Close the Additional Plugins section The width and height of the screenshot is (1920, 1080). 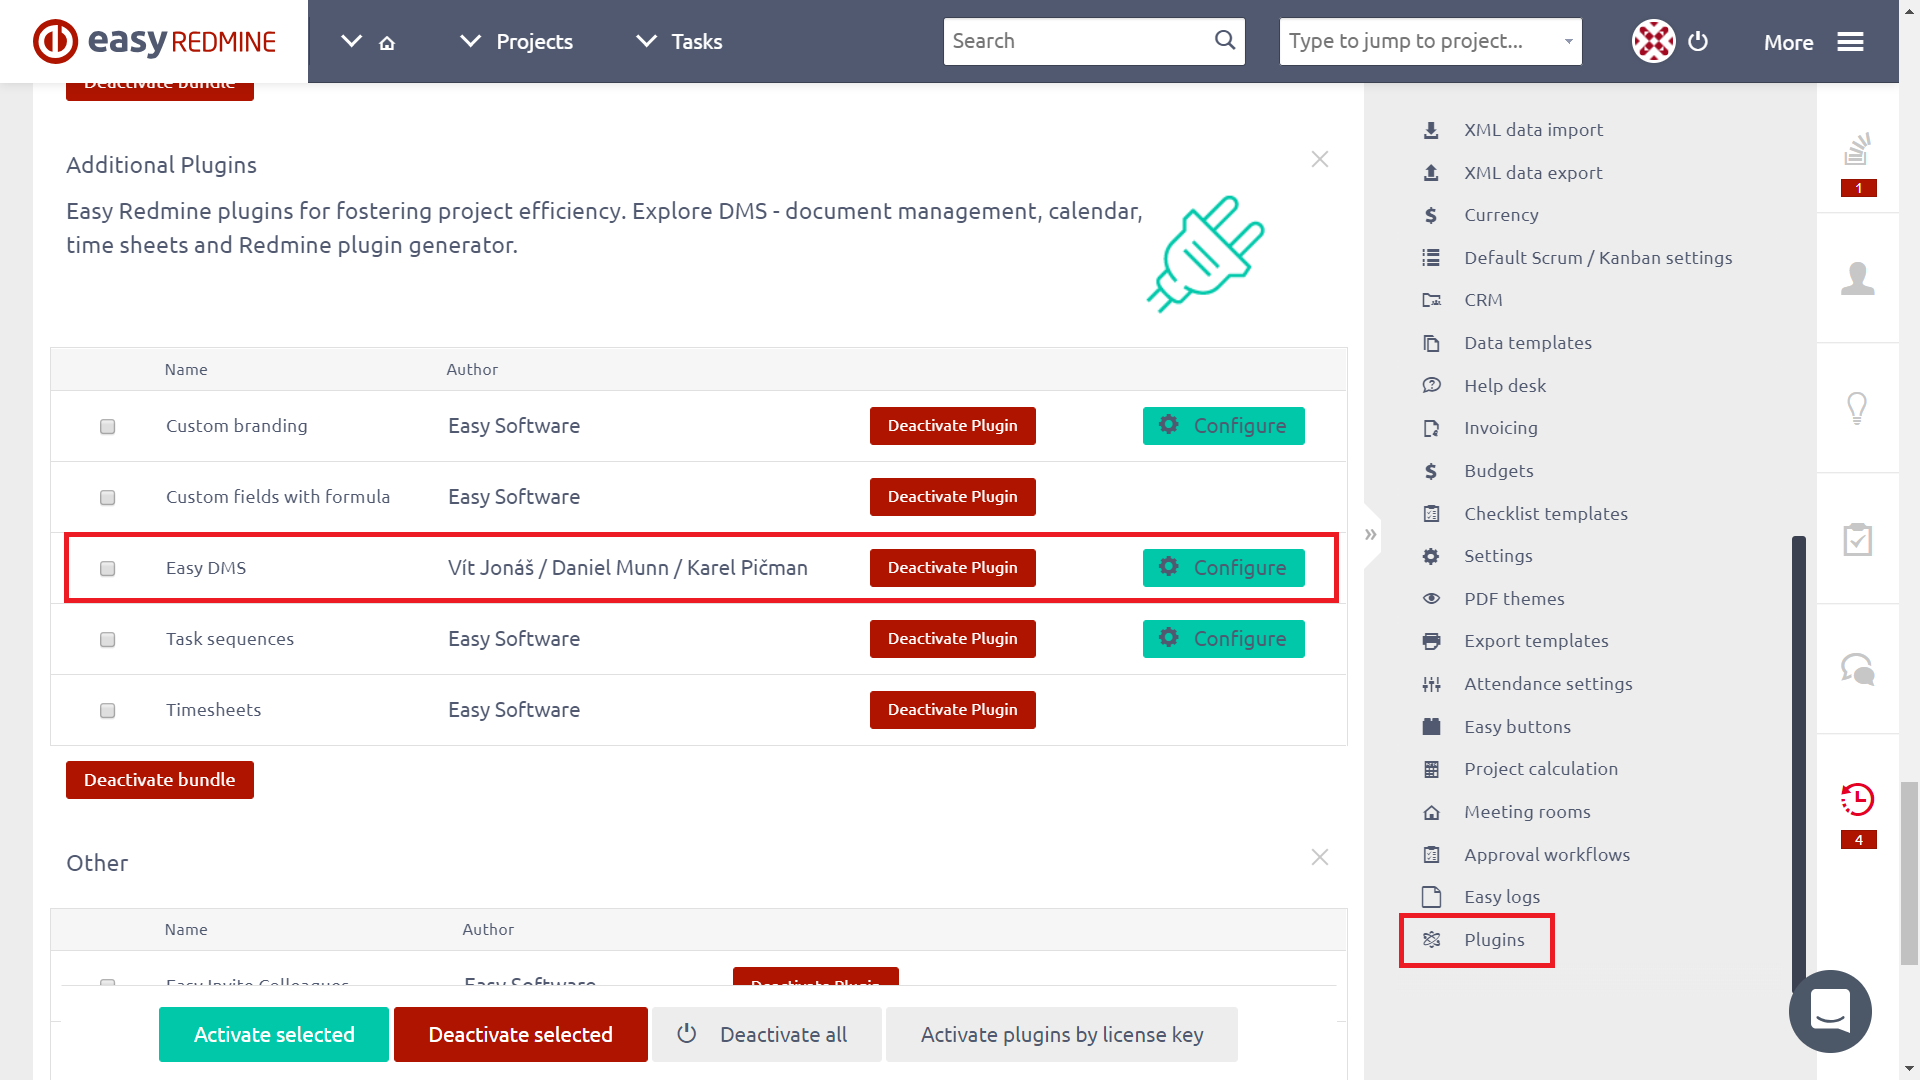(1320, 159)
